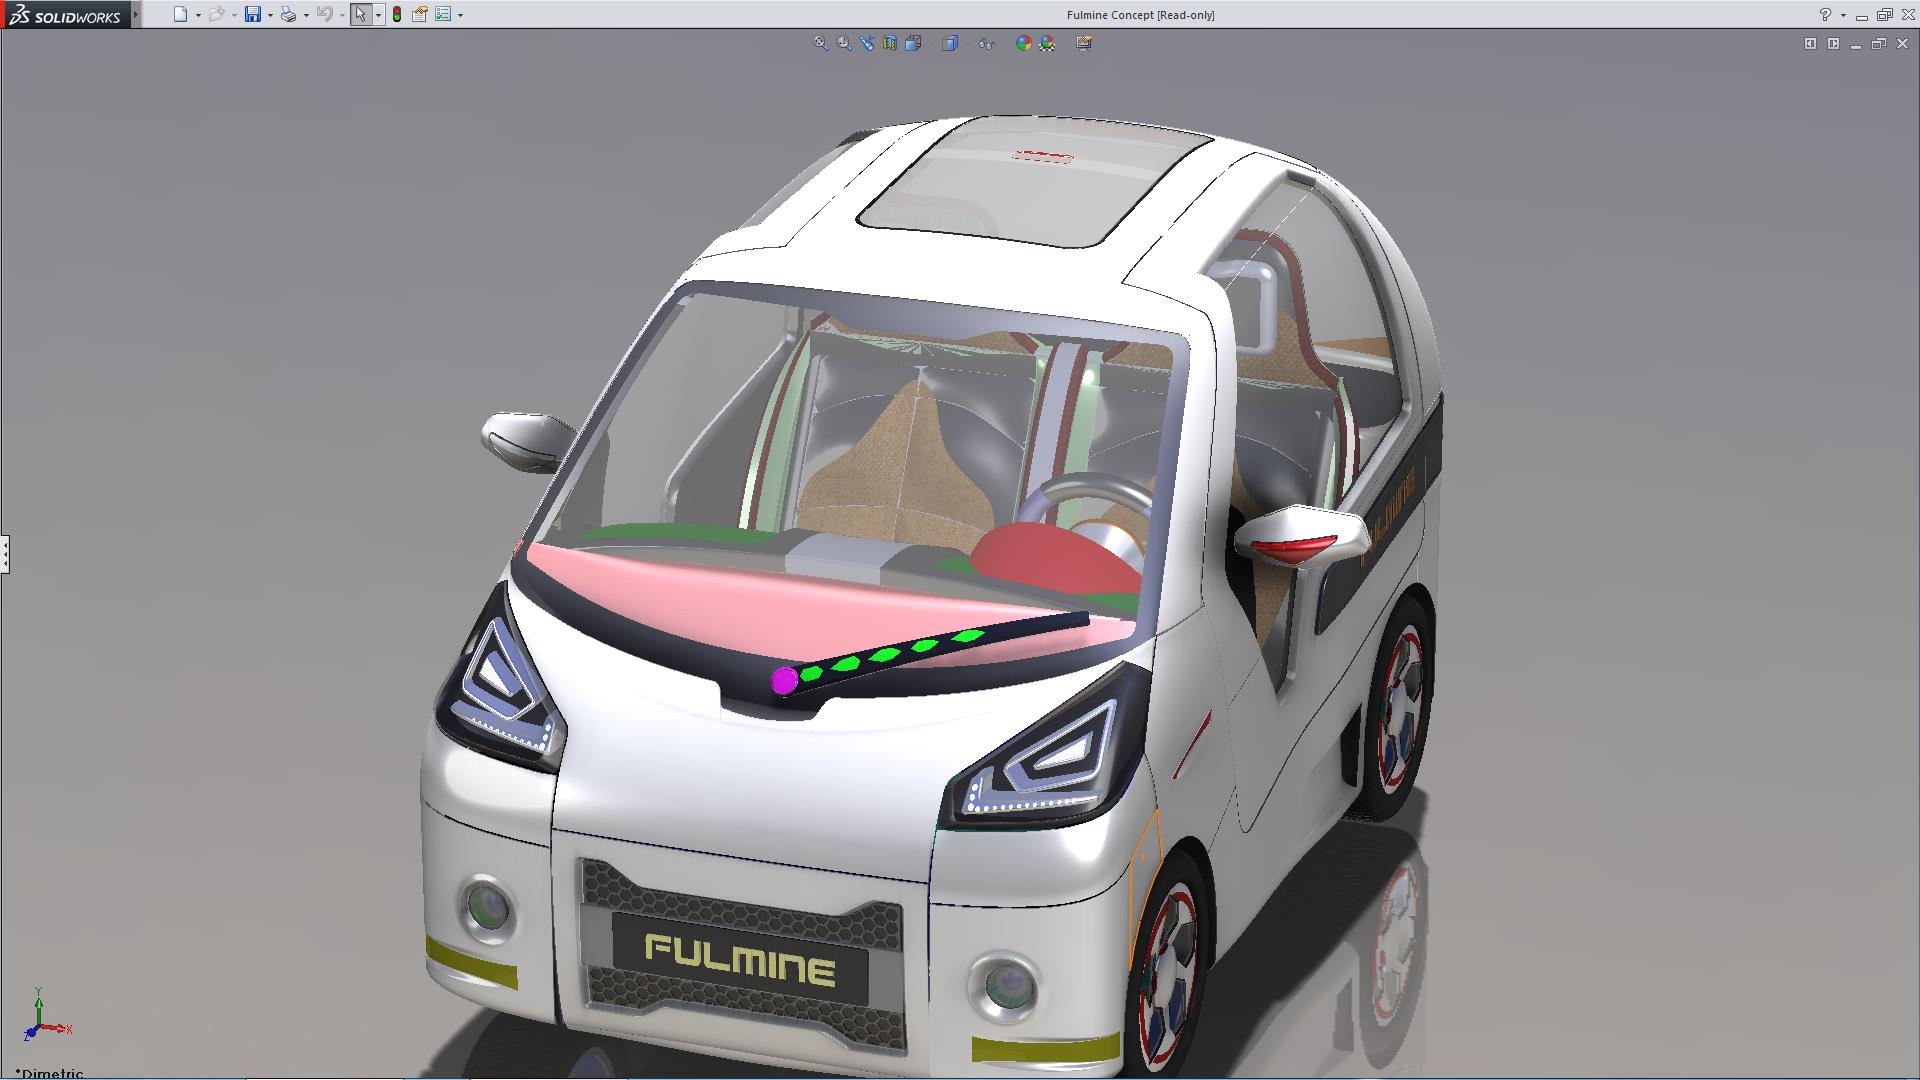Click the Rebuild traffic light icon
Image resolution: width=1920 pixels, height=1080 pixels.
[x=397, y=14]
